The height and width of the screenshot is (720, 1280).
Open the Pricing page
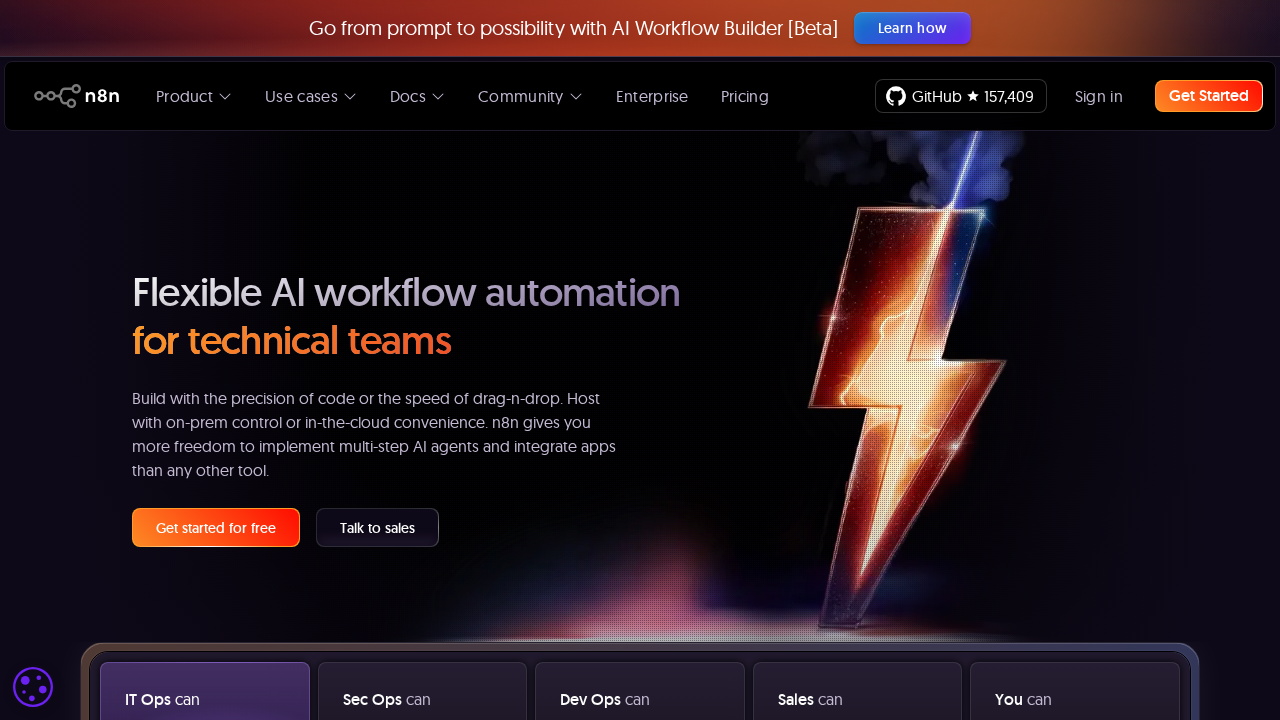click(x=744, y=96)
